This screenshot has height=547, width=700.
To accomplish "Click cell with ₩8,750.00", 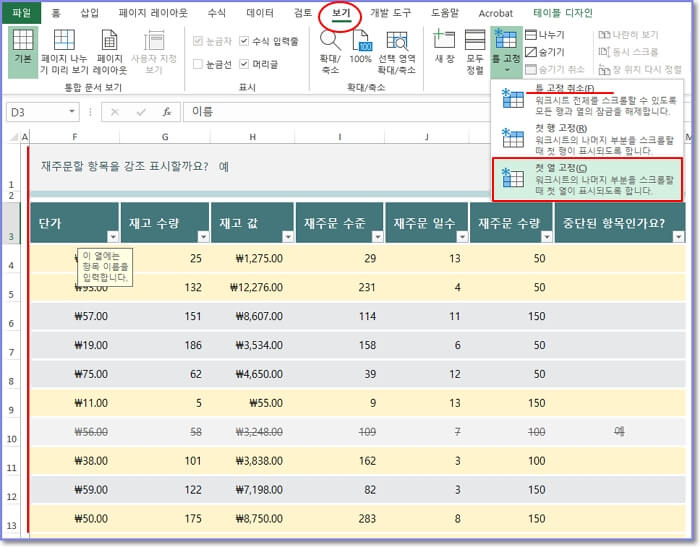I will tap(252, 518).
